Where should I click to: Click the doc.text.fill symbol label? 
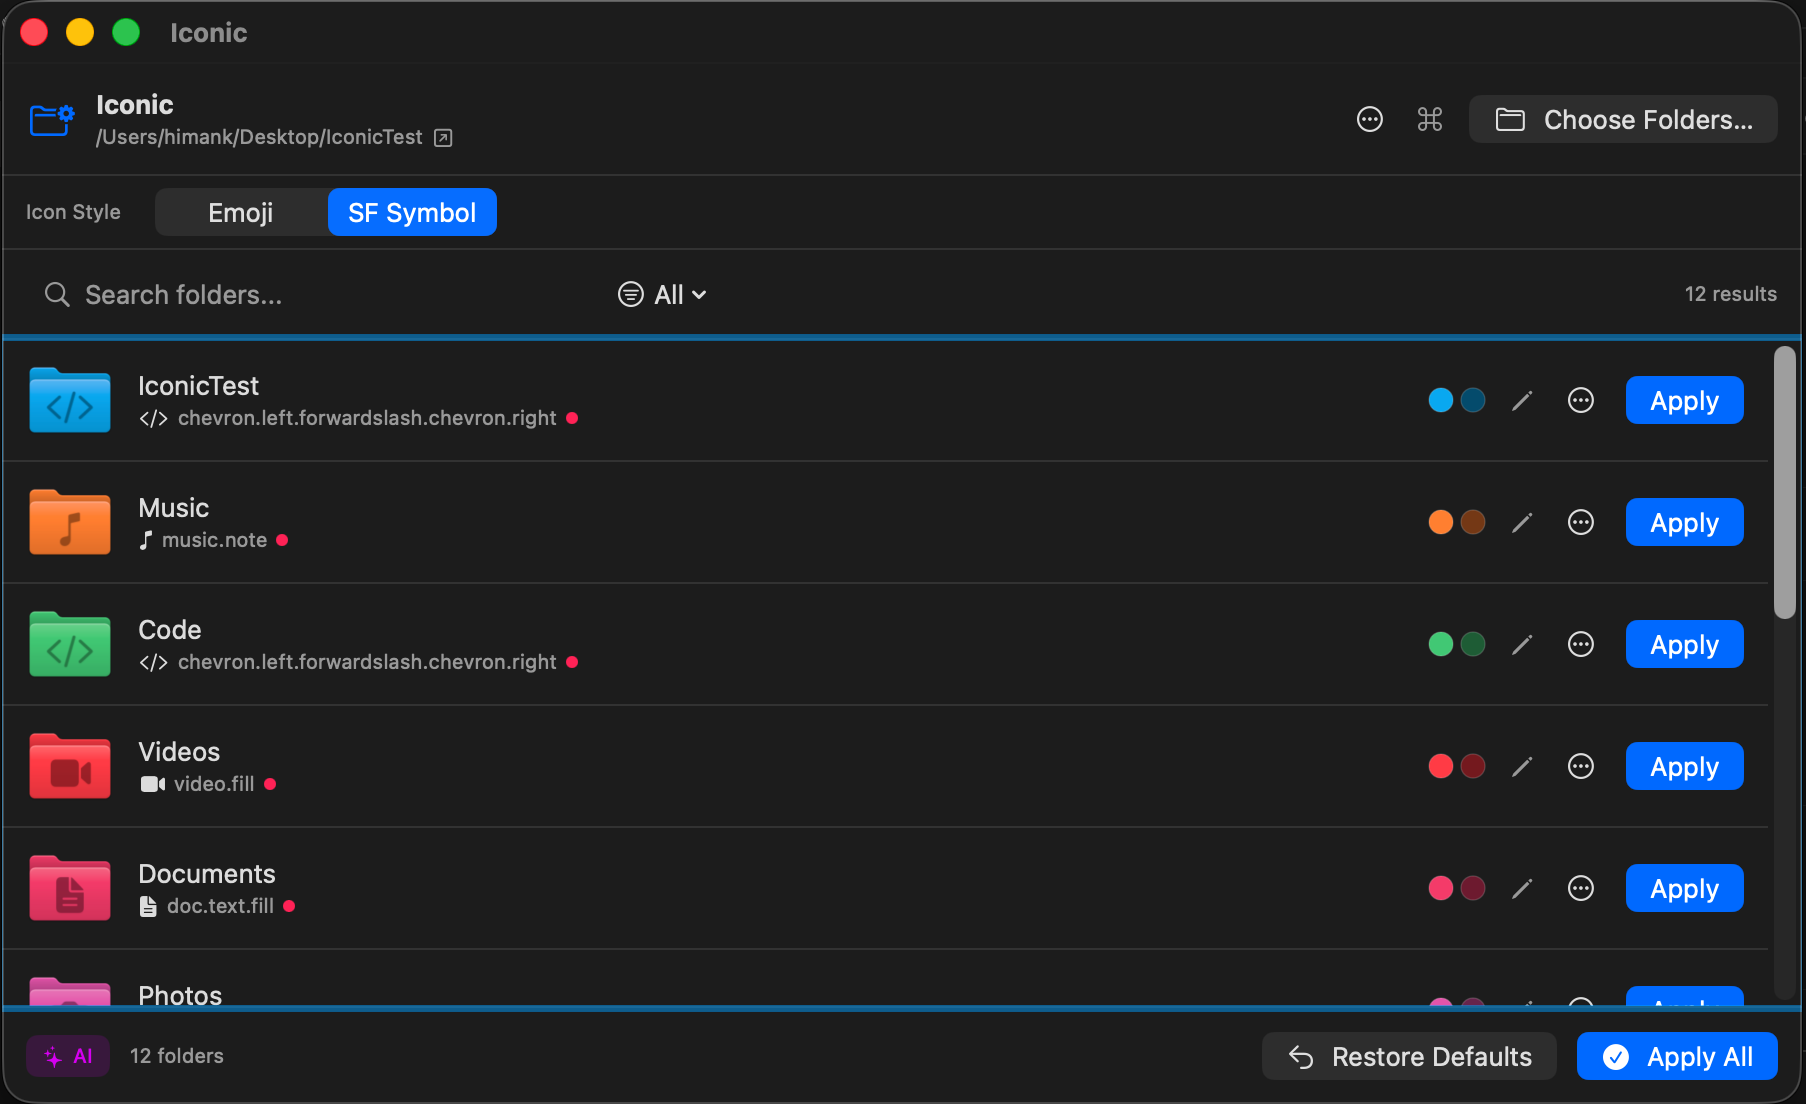(x=220, y=907)
